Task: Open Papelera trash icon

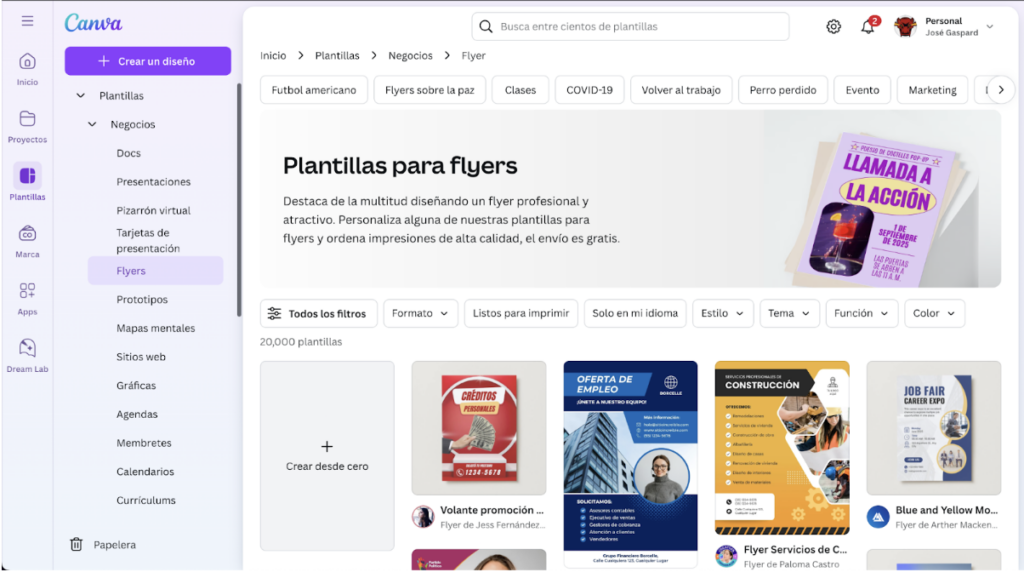Action: point(76,544)
